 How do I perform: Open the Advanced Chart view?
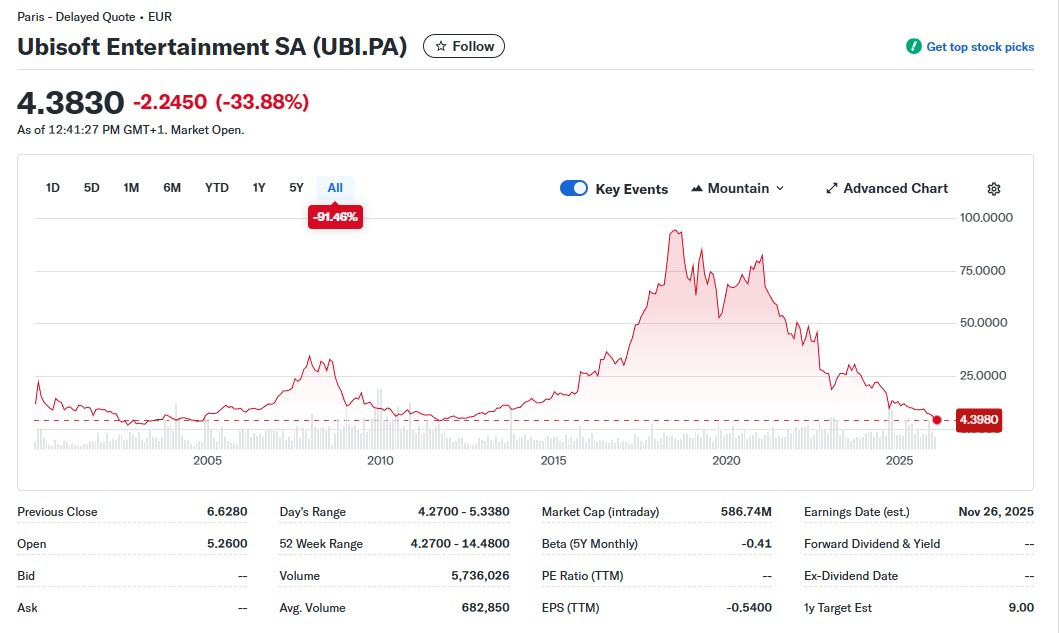tap(887, 189)
